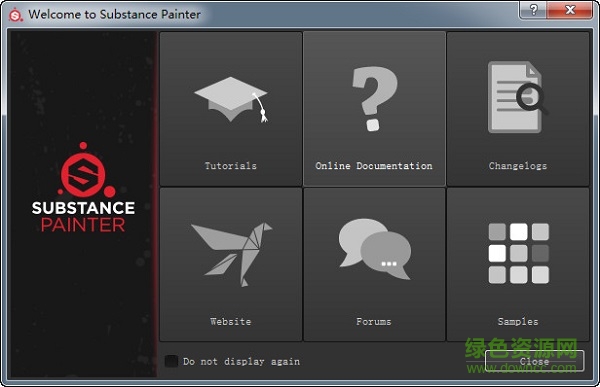Screen dimensions: 600x387
Task: Open Changelogs document magnifier icon
Action: point(518,97)
